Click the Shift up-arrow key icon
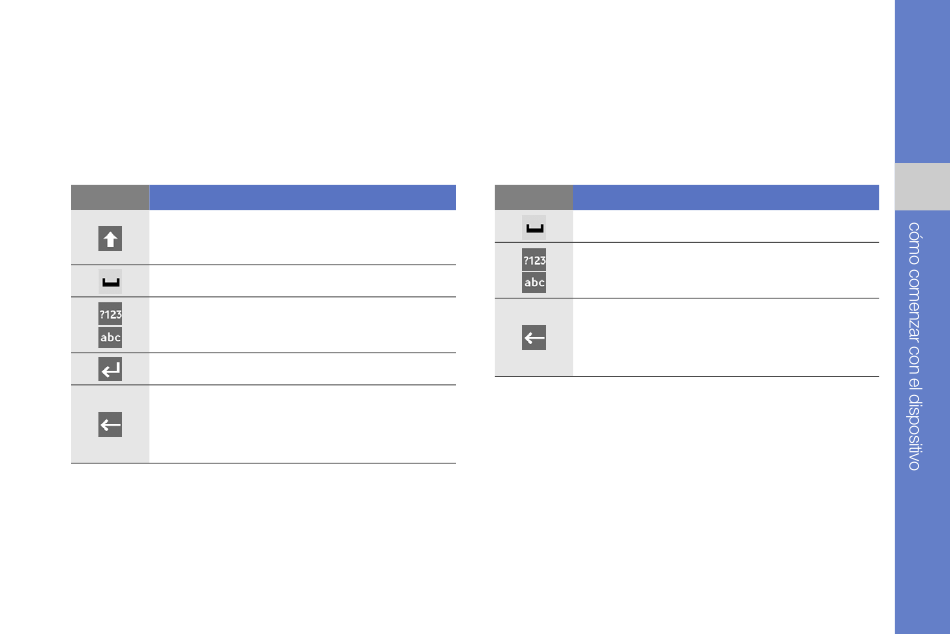The image size is (950, 634). [x=110, y=239]
